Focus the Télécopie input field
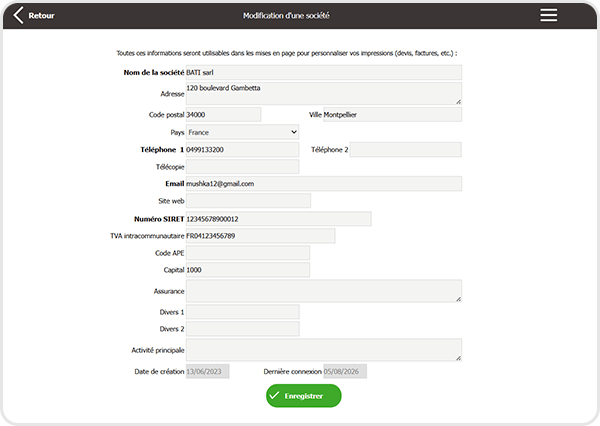Screen dimensions: 600x426 242,166
